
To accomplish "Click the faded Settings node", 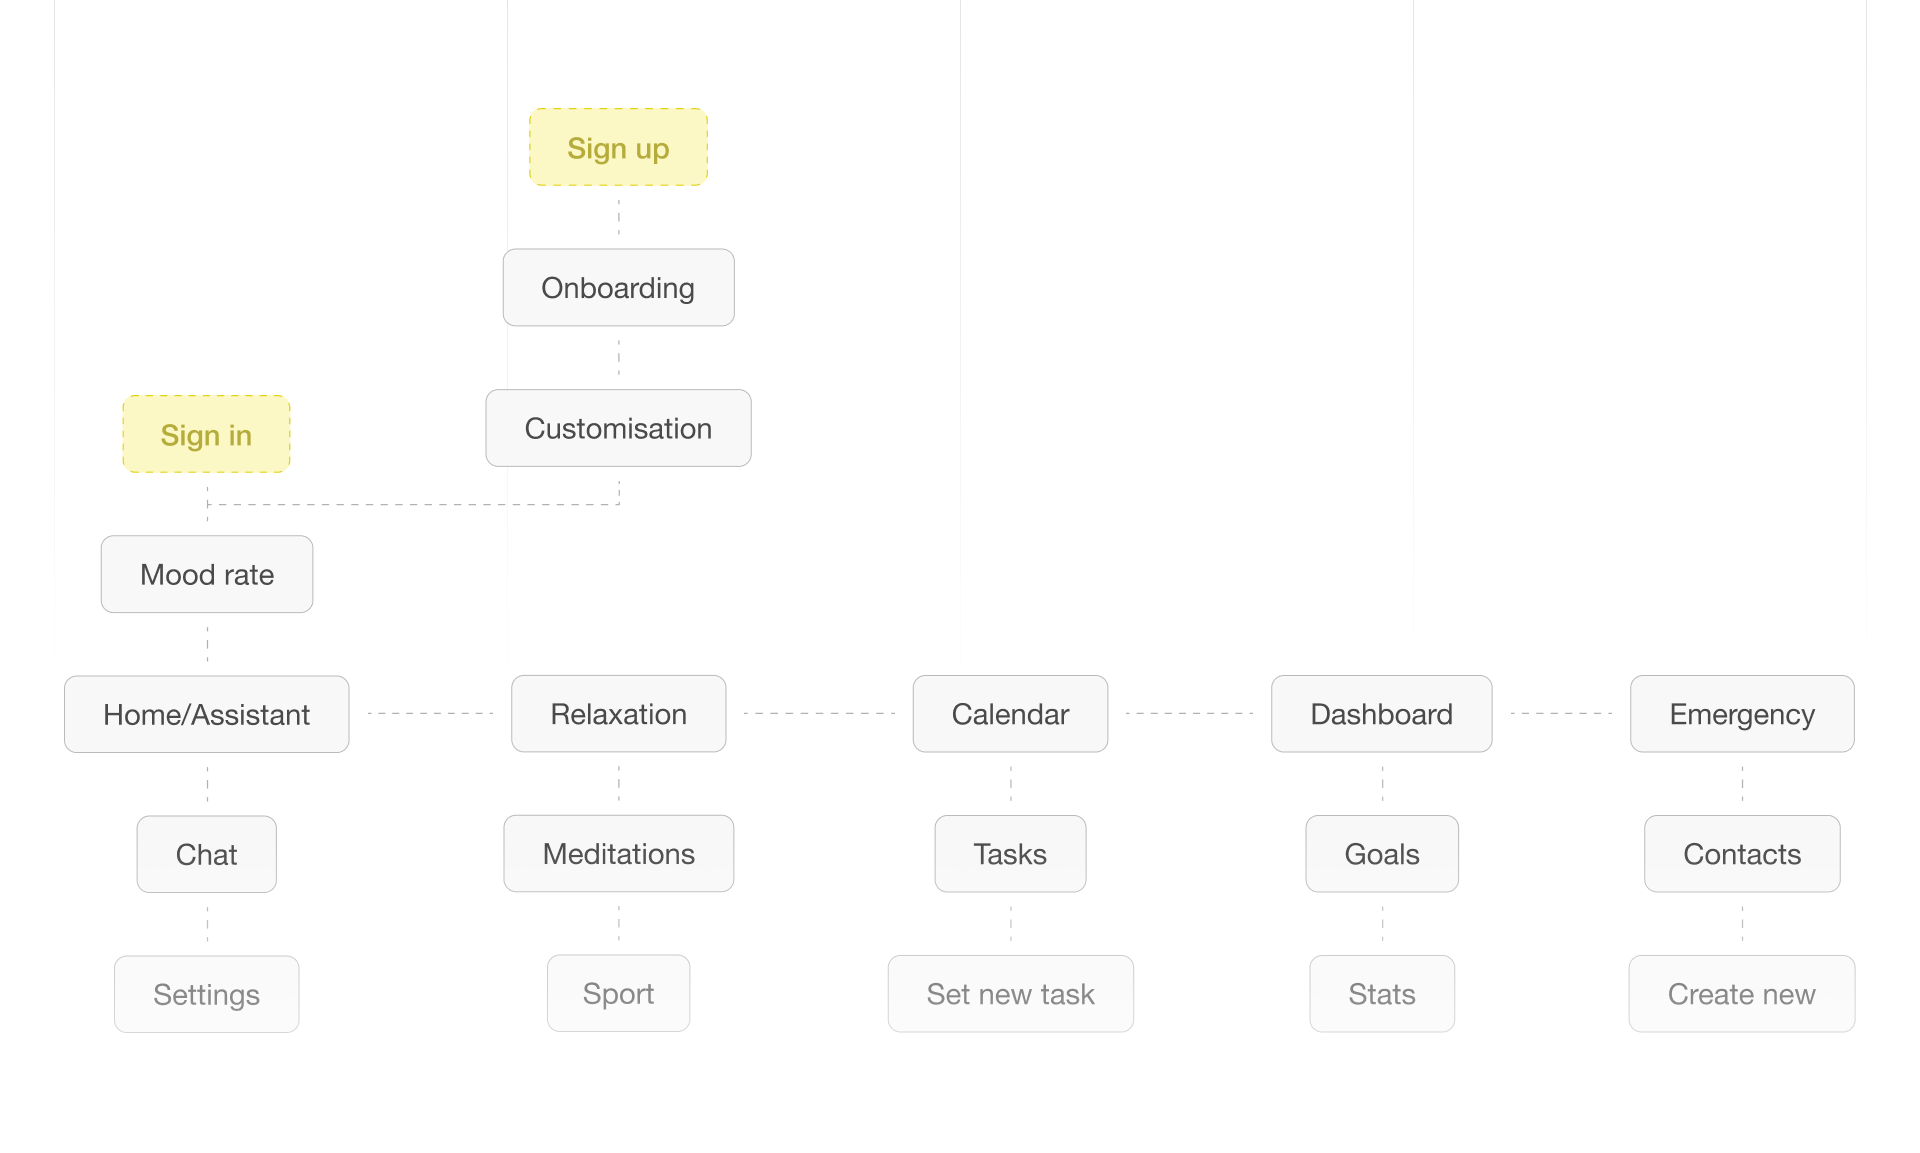I will [207, 995].
